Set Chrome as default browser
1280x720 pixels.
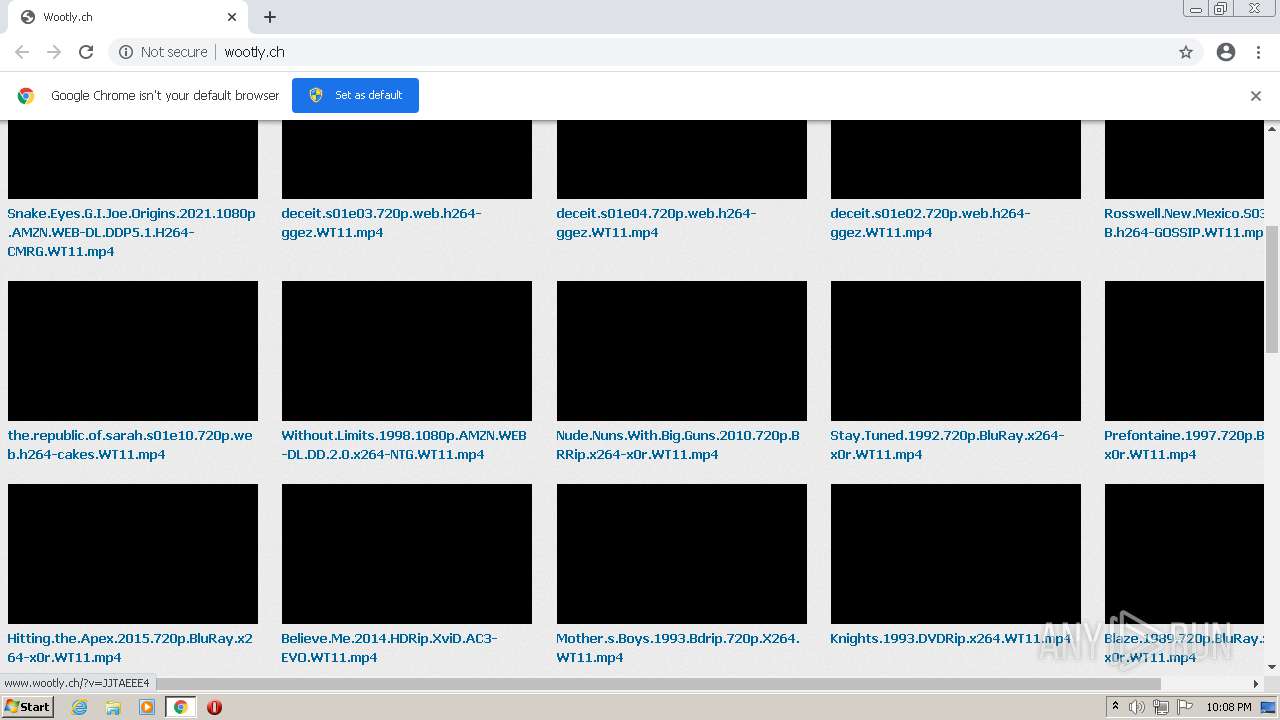click(355, 95)
